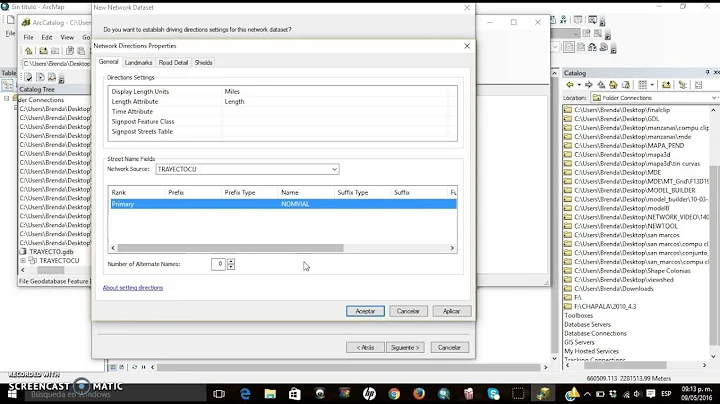Click the Catalog view type grid icon
Viewport: 720px width, 404px height.
tap(642, 85)
